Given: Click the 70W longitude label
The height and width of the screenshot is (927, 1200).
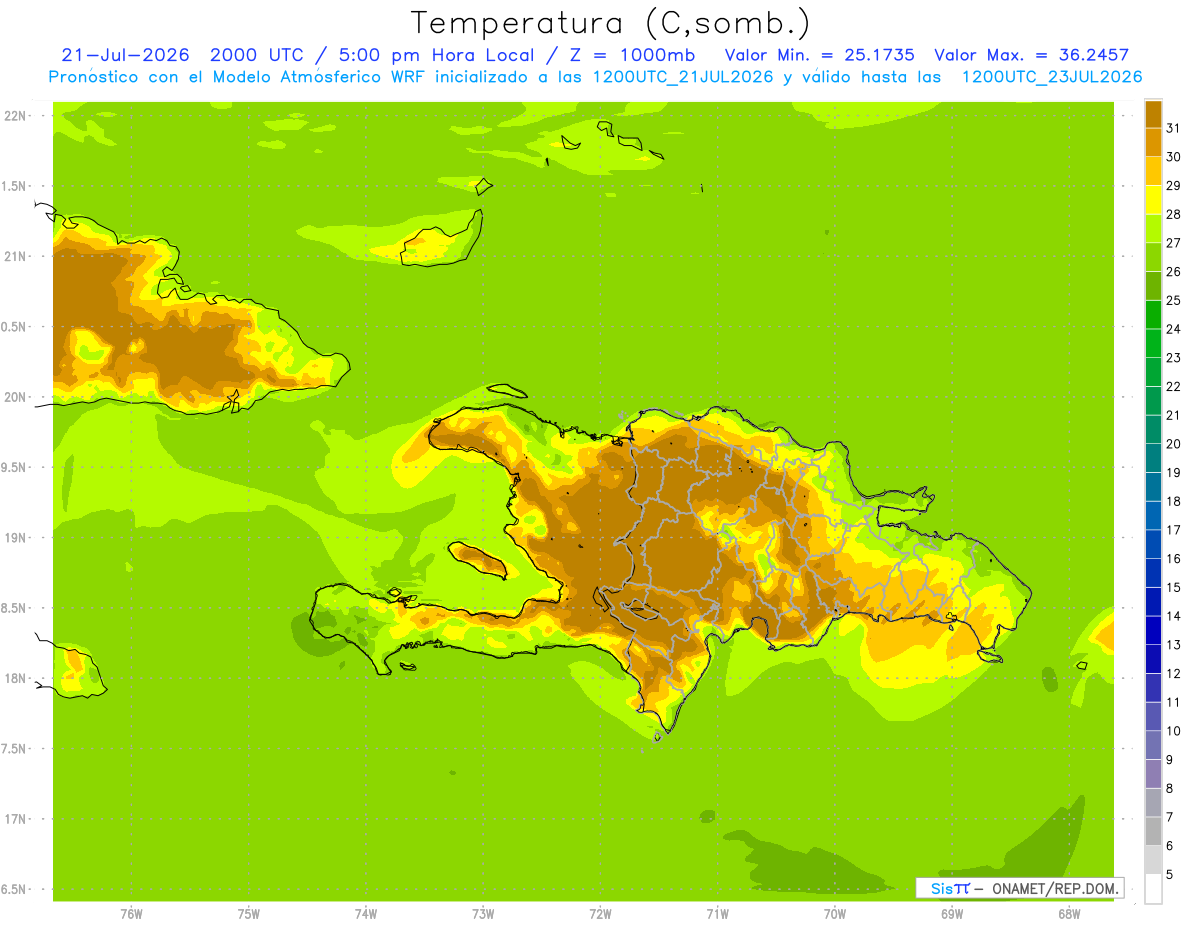Looking at the screenshot, I should (835, 914).
